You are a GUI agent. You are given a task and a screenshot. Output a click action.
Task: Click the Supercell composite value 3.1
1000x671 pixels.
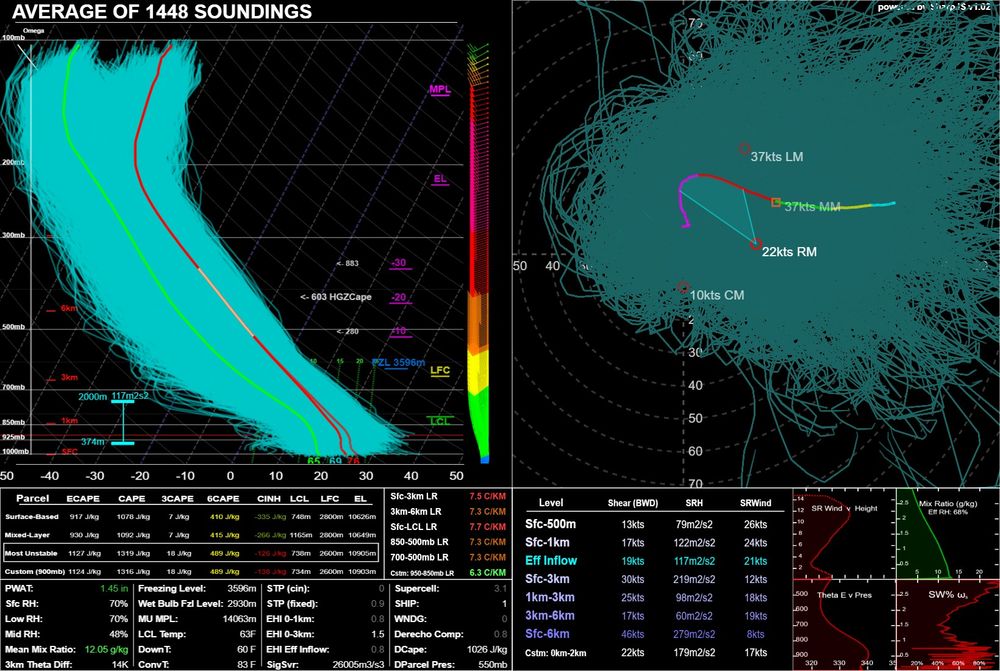[501, 589]
